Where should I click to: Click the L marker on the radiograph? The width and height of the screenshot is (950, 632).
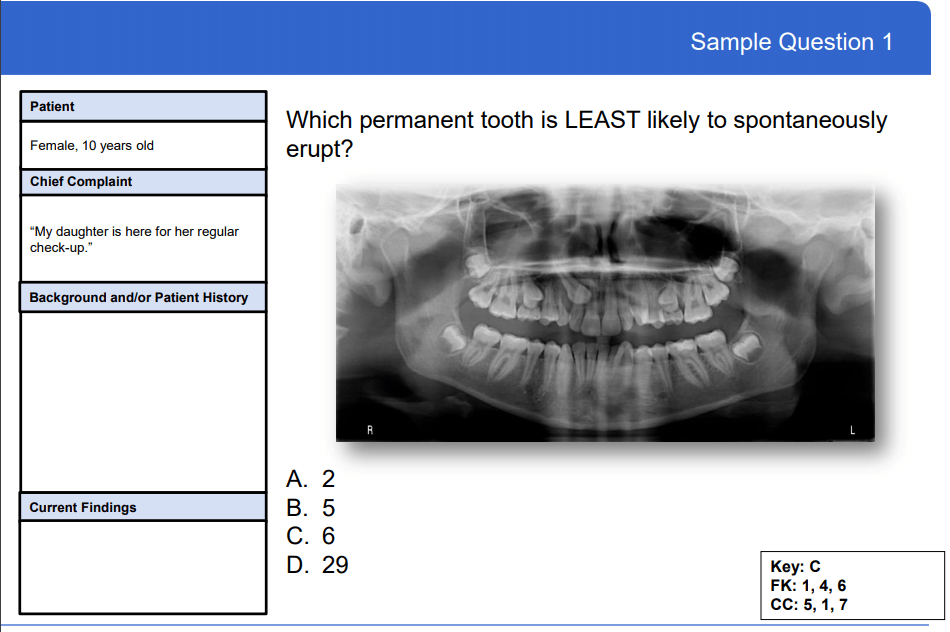[852, 430]
